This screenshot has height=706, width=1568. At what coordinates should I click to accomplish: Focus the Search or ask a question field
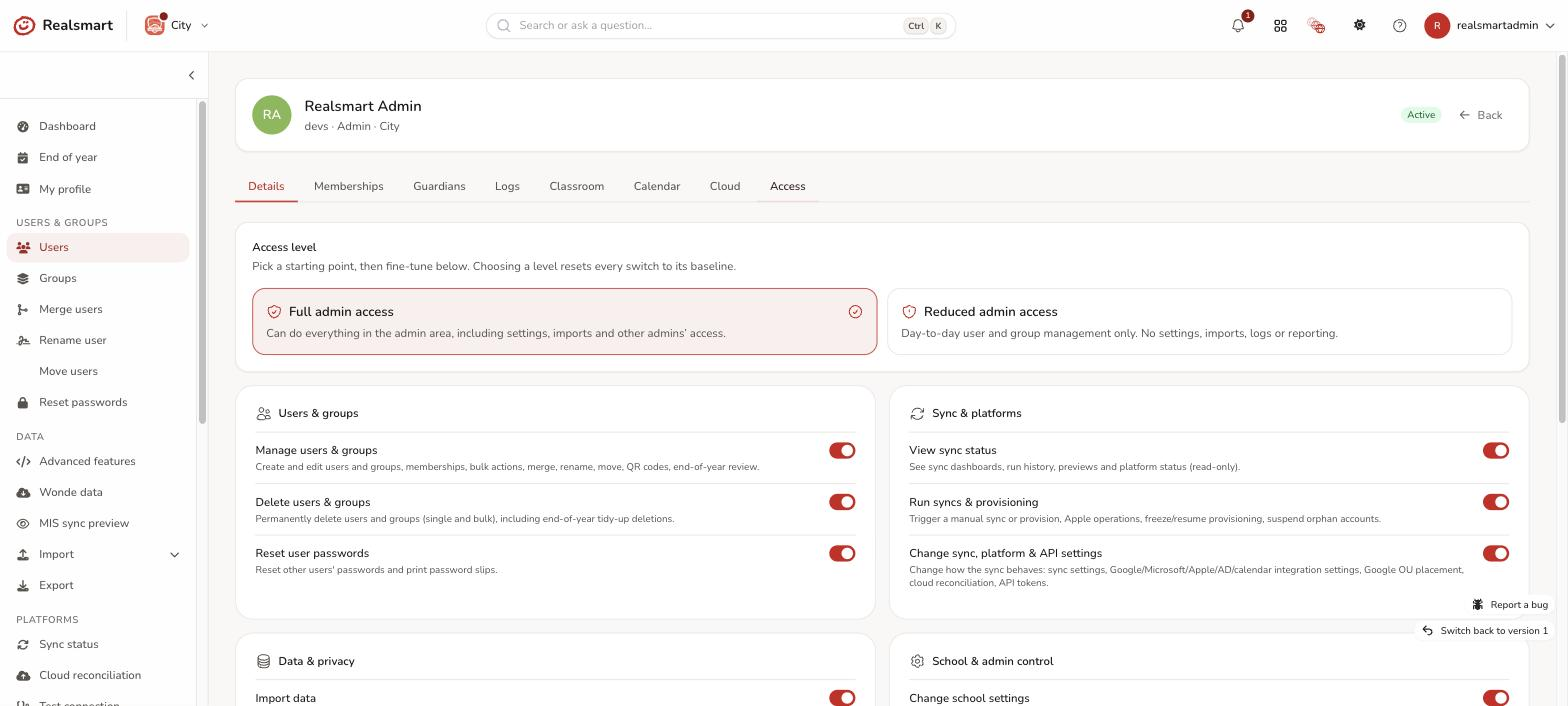pyautogui.click(x=720, y=26)
